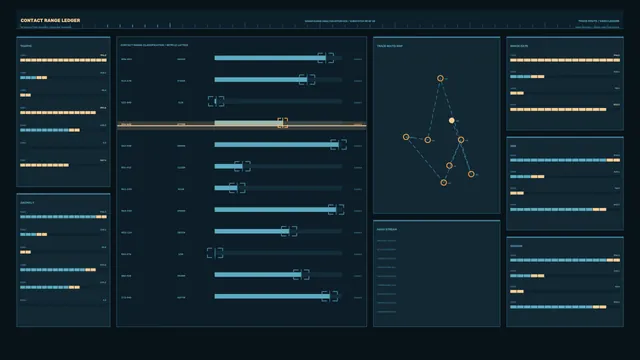Click the bracket handle on the last ledger row
Screen dimensions: 640x360
pos(330,296)
